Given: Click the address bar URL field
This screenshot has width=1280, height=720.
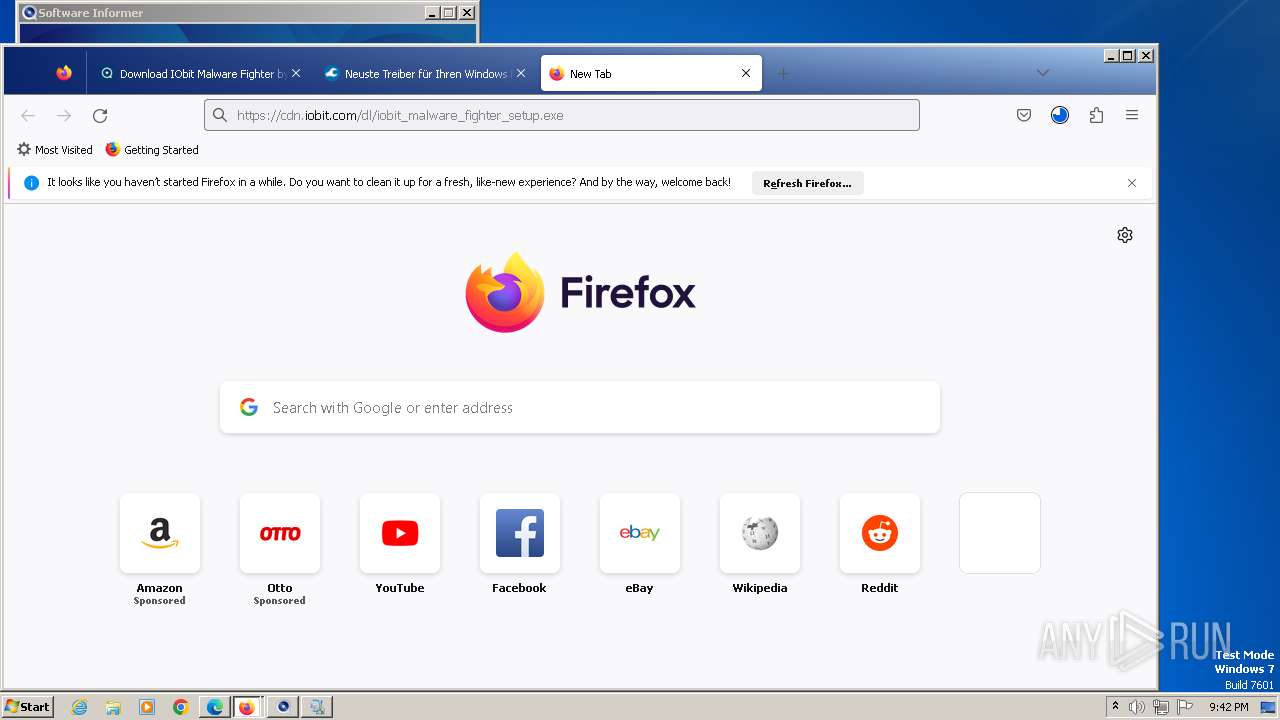Looking at the screenshot, I should [562, 115].
